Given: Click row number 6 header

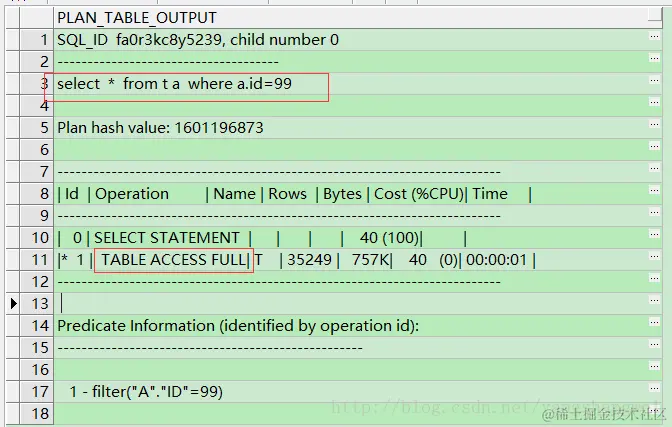Looking at the screenshot, I should pyautogui.click(x=36, y=150).
